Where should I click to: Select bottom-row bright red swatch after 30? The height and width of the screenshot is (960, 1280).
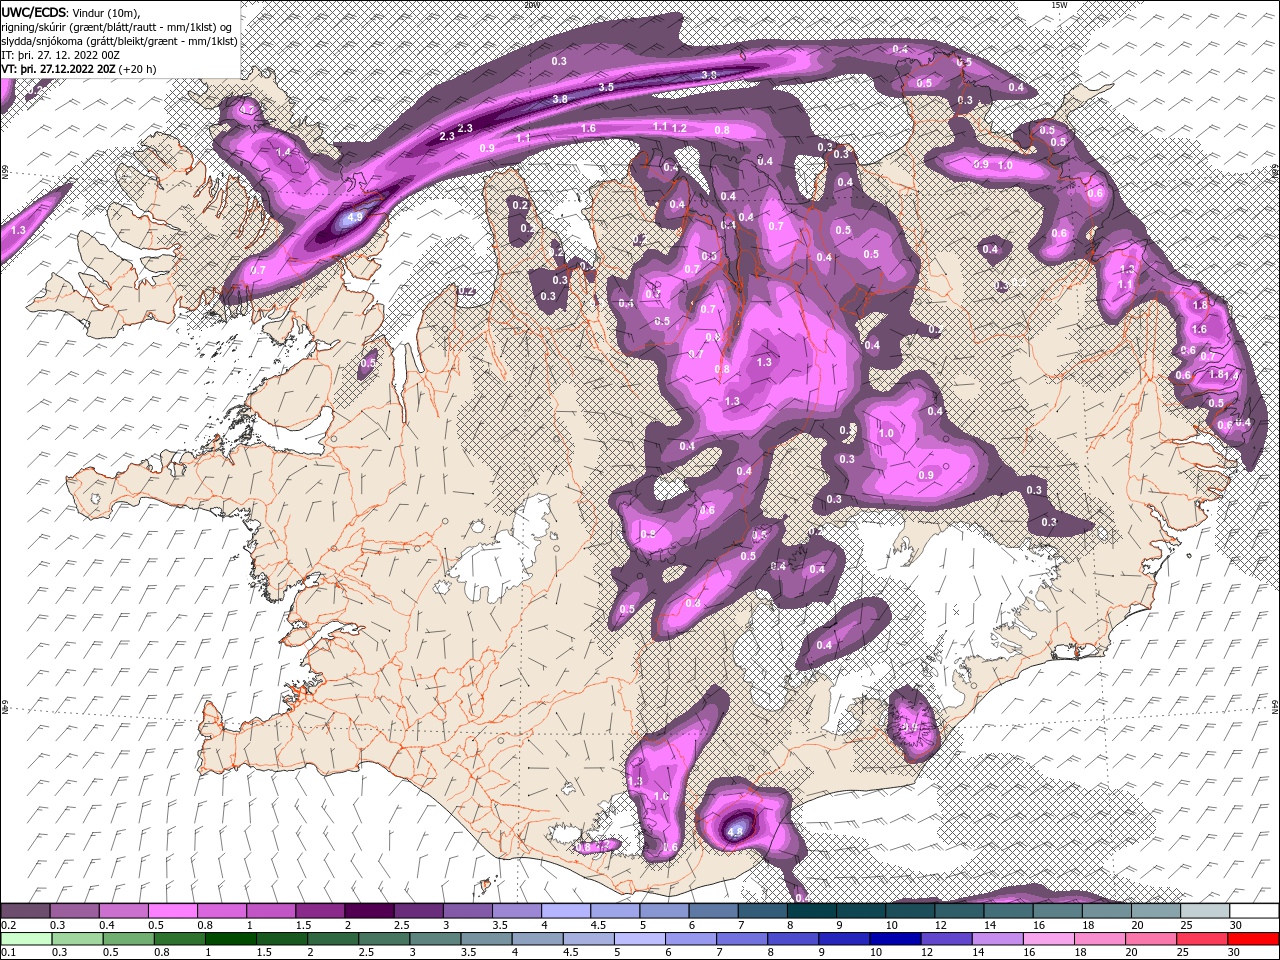tap(1254, 939)
